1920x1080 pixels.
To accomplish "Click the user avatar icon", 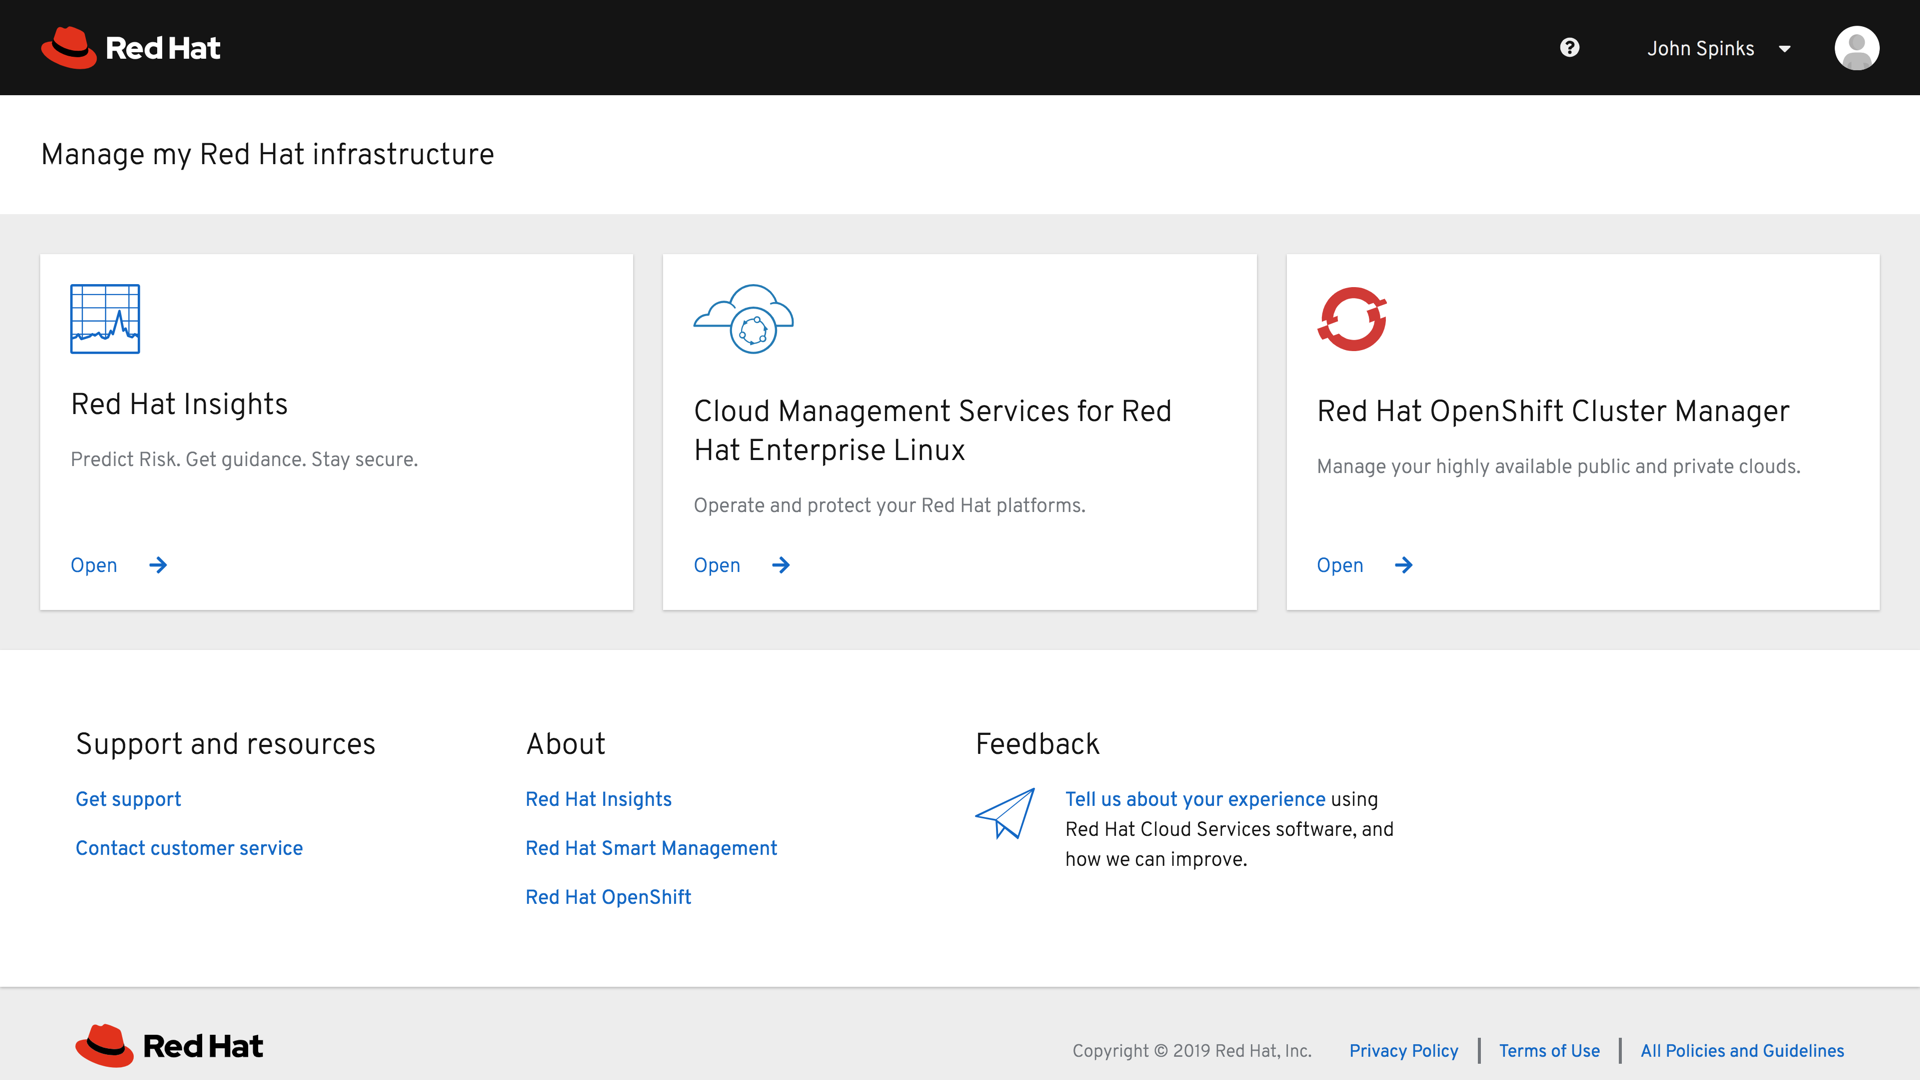I will pyautogui.click(x=1856, y=48).
